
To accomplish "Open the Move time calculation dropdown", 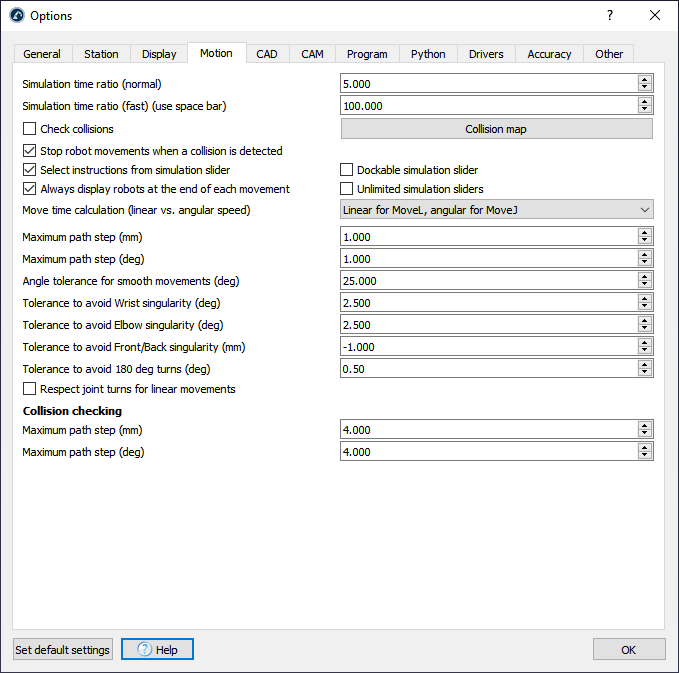I will pyautogui.click(x=497, y=209).
